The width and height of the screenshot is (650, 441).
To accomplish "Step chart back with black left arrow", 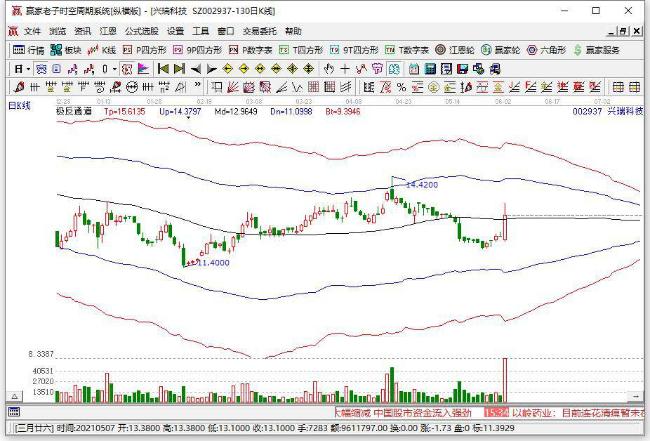I will (196, 69).
